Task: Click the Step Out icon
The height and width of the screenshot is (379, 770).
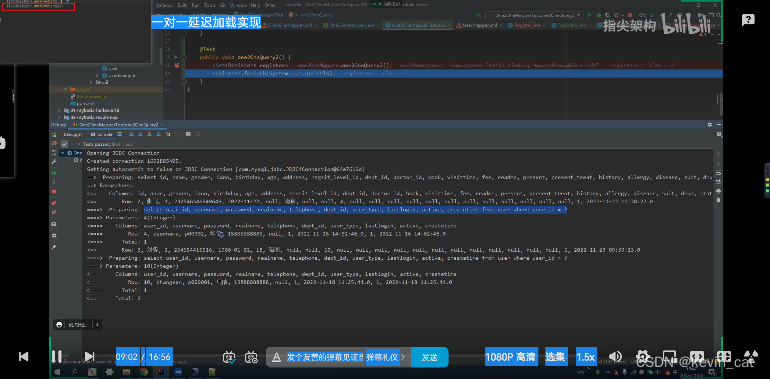Action: (x=159, y=134)
